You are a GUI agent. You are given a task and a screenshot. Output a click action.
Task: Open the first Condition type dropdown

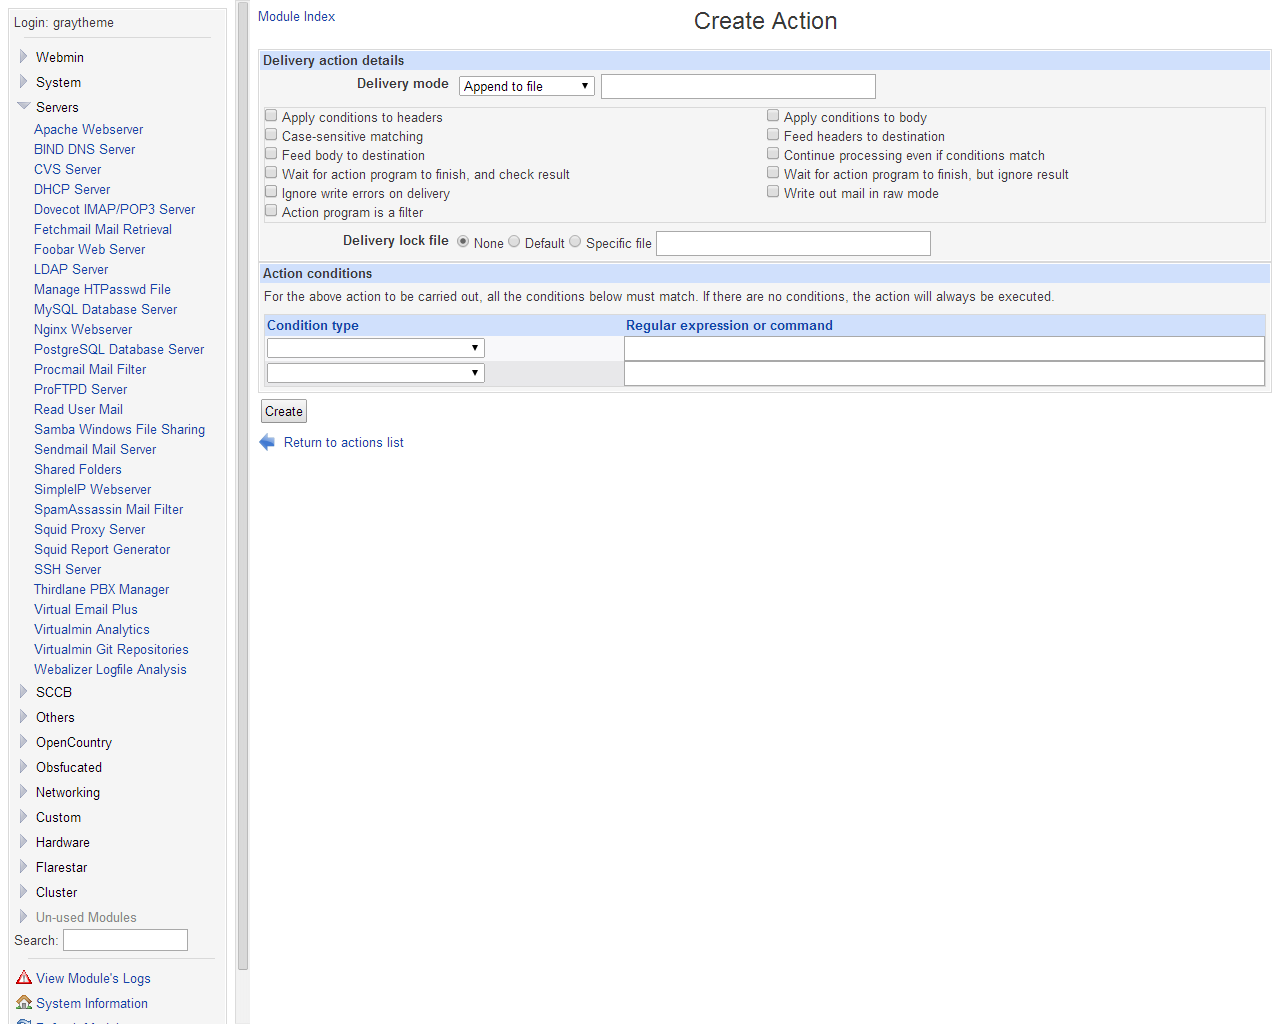click(375, 348)
